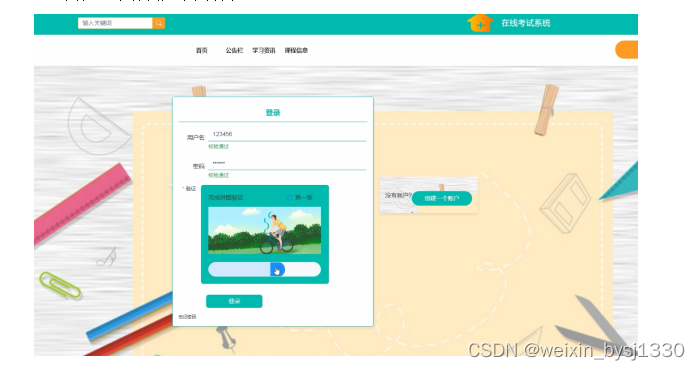Click the 校验通过 text under the username

coord(219,146)
